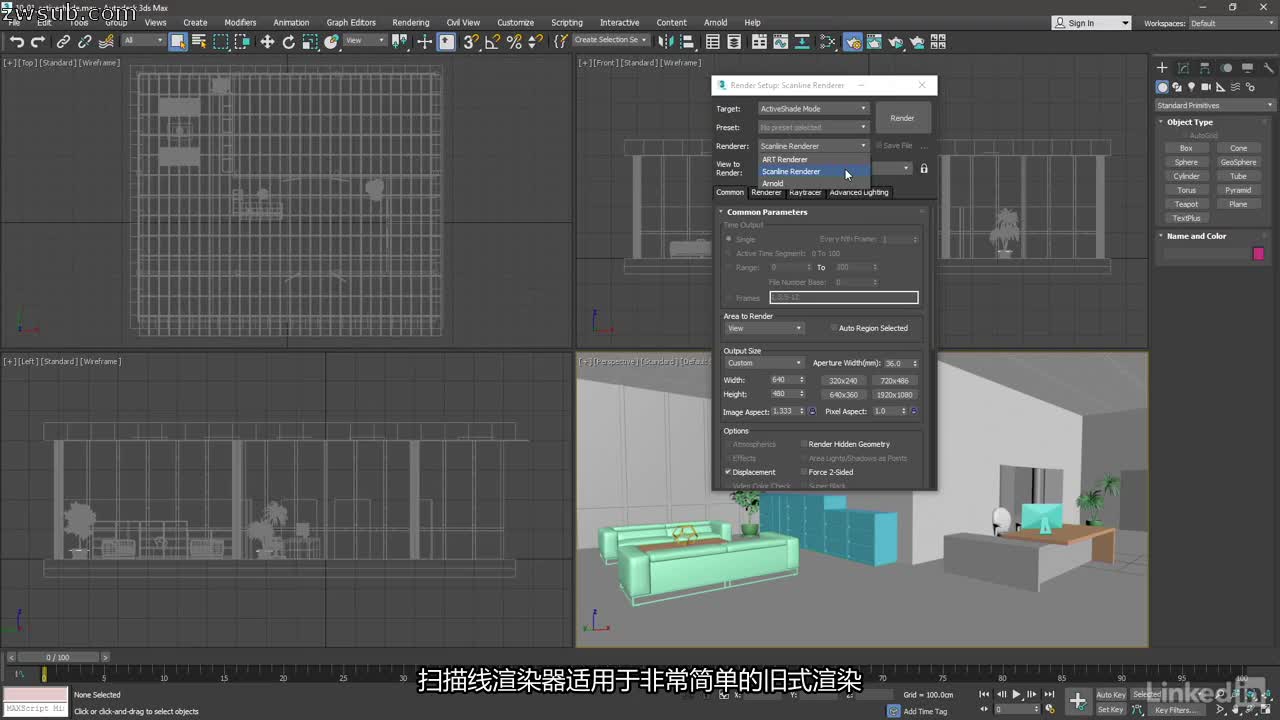1280x720 pixels.
Task: Switch to the Advanced Lighting tab
Action: point(858,192)
